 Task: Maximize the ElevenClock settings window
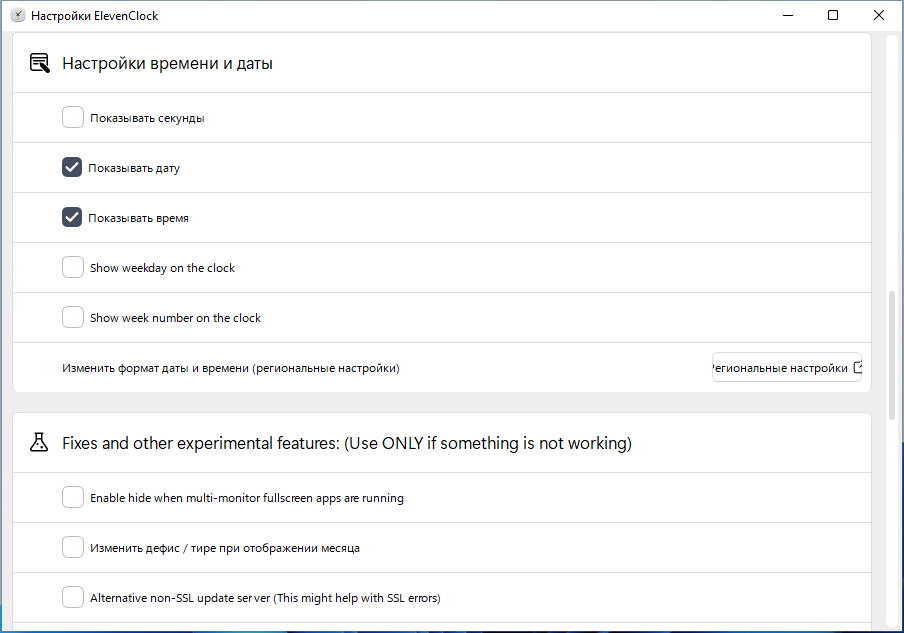833,15
